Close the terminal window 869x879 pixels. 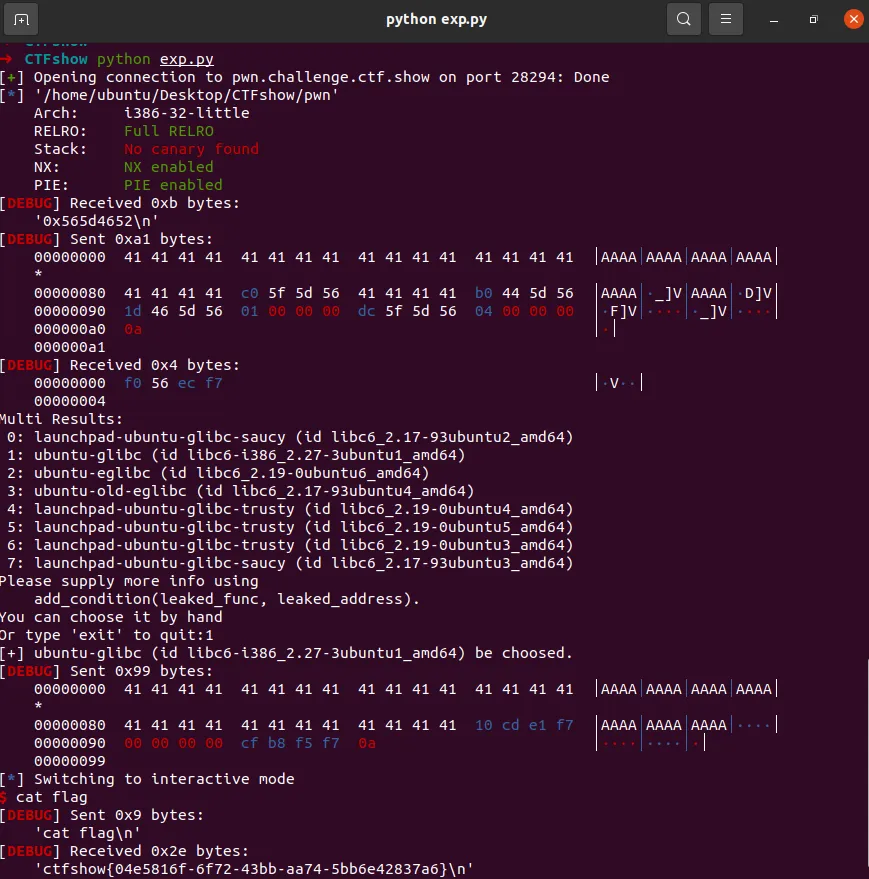pyautogui.click(x=854, y=20)
